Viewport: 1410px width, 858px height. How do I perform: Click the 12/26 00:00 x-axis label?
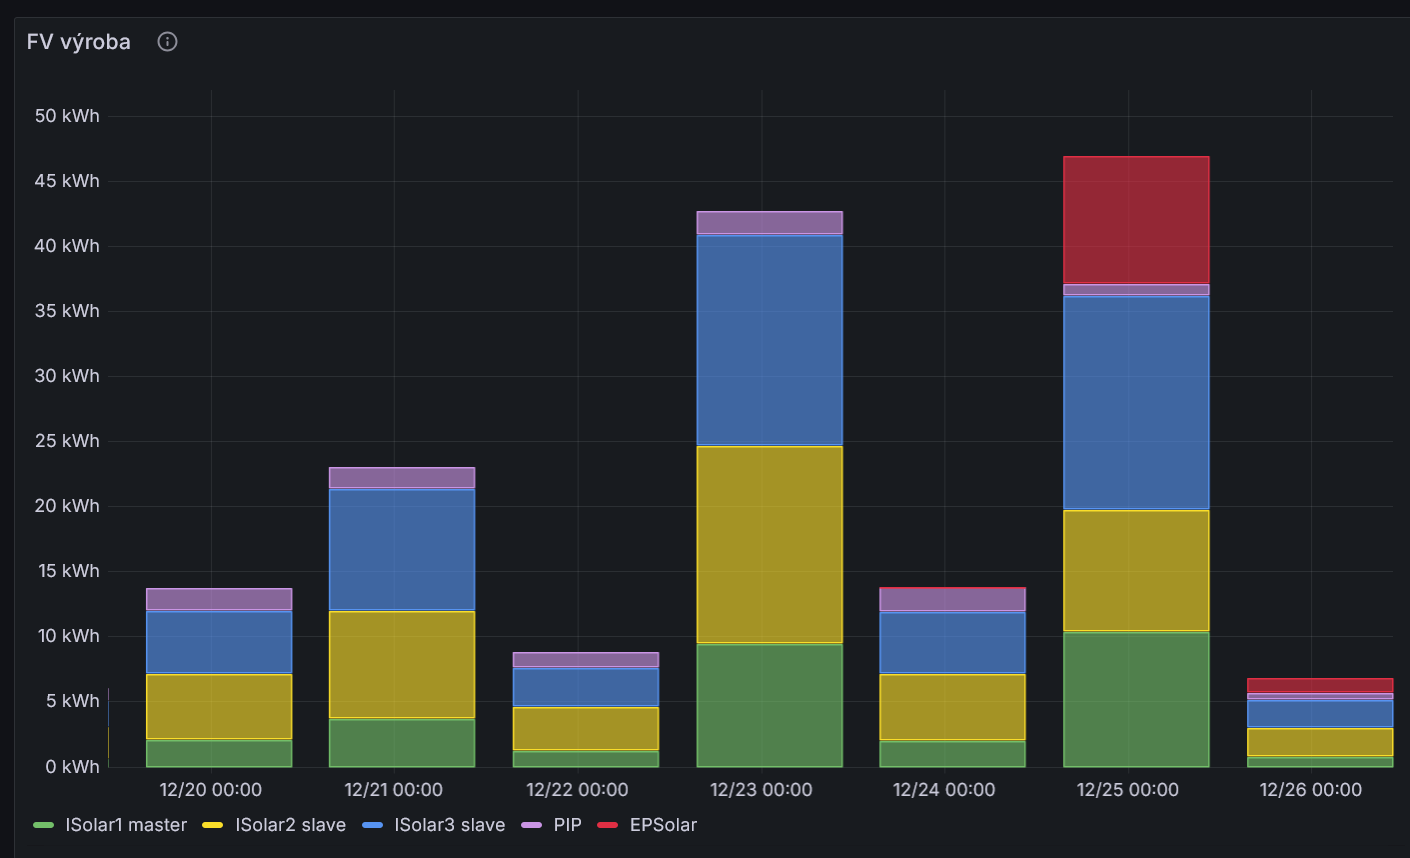[x=1311, y=790]
